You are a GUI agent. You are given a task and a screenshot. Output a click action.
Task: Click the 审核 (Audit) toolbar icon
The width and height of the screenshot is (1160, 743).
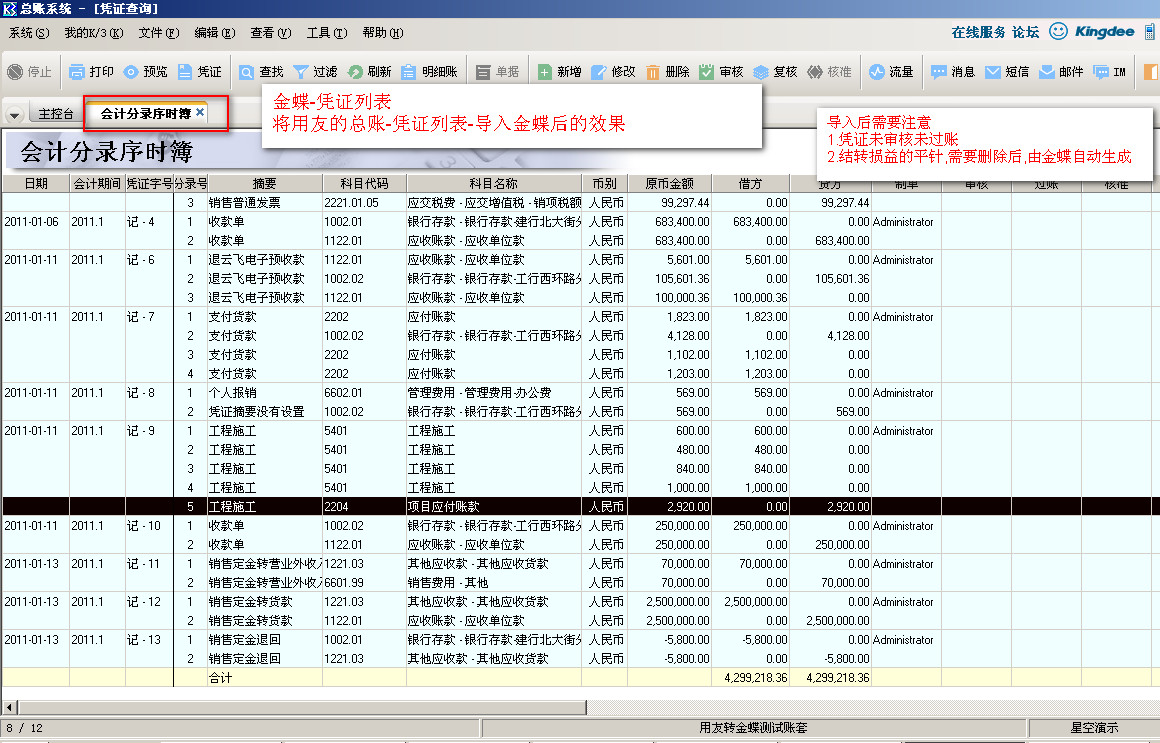[707, 72]
